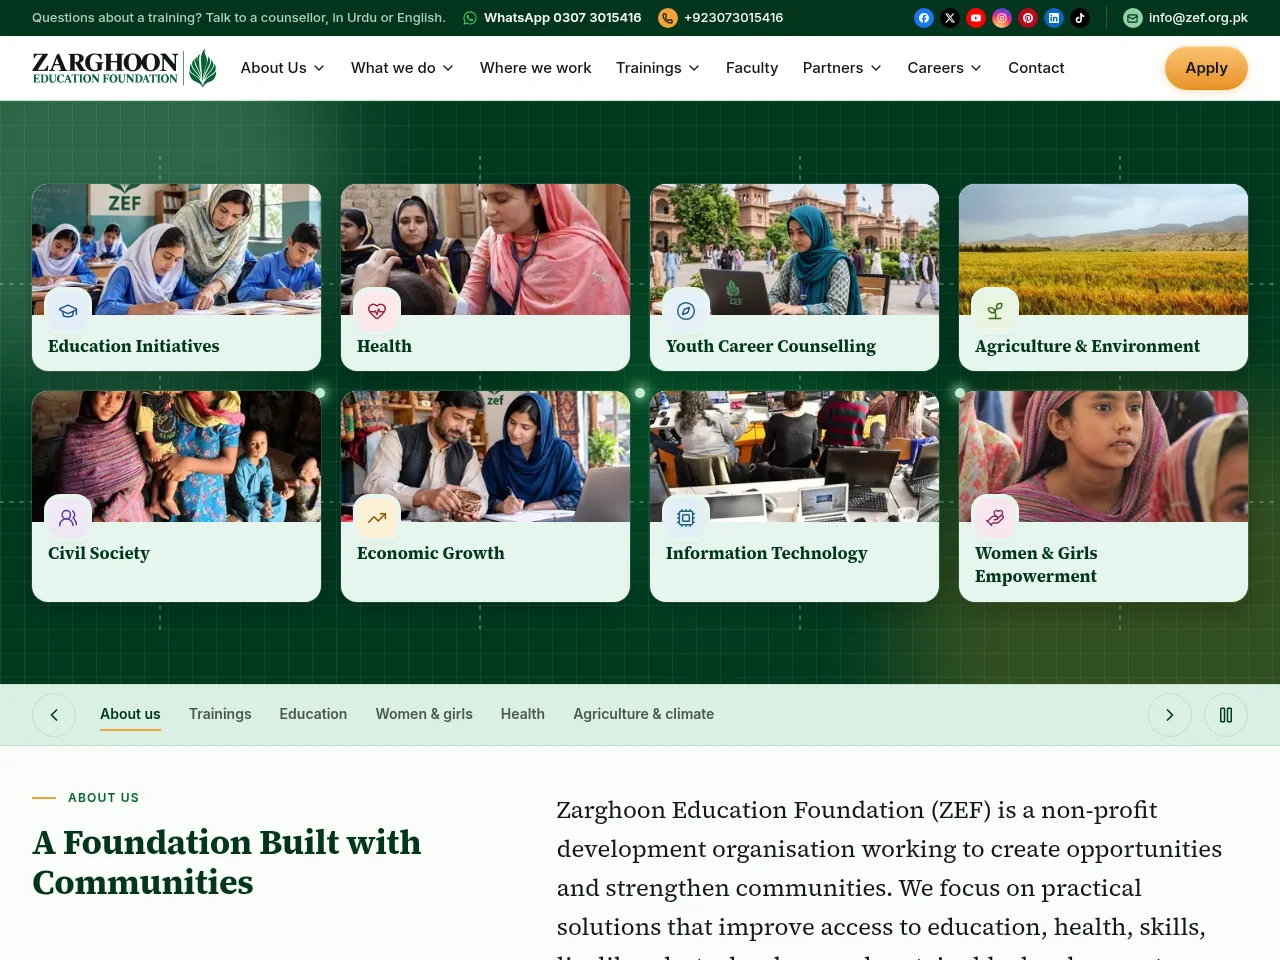Open the Agriculture & Environment field photo
Viewport: 1280px width, 960px height.
(1103, 250)
